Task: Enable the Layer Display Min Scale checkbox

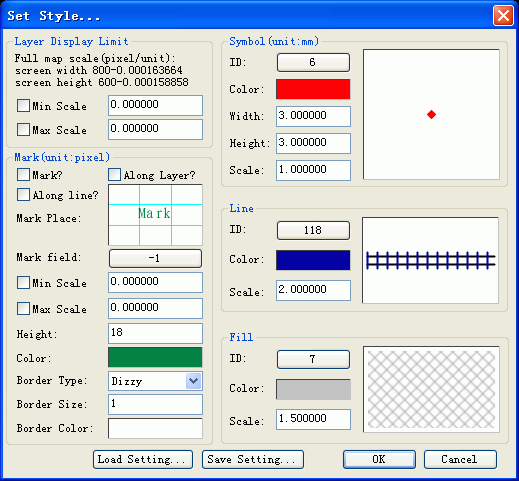Action: 23,106
